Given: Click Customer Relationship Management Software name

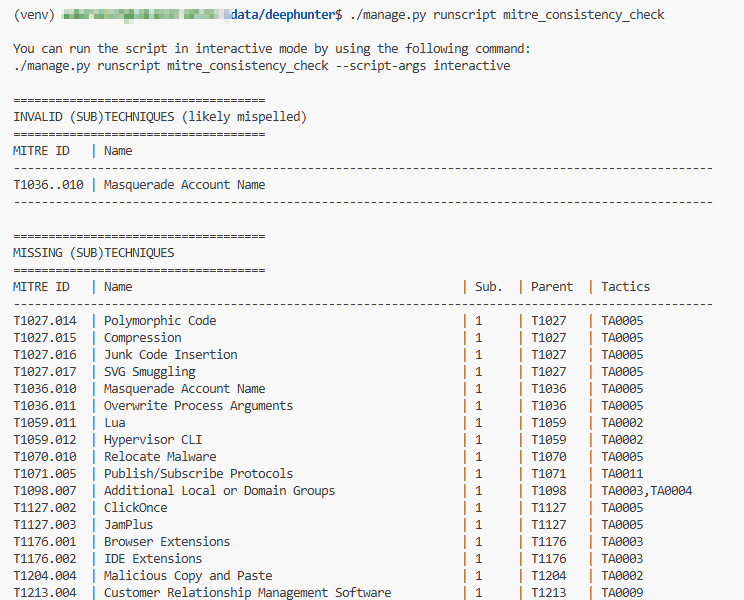Looking at the screenshot, I should (247, 593).
